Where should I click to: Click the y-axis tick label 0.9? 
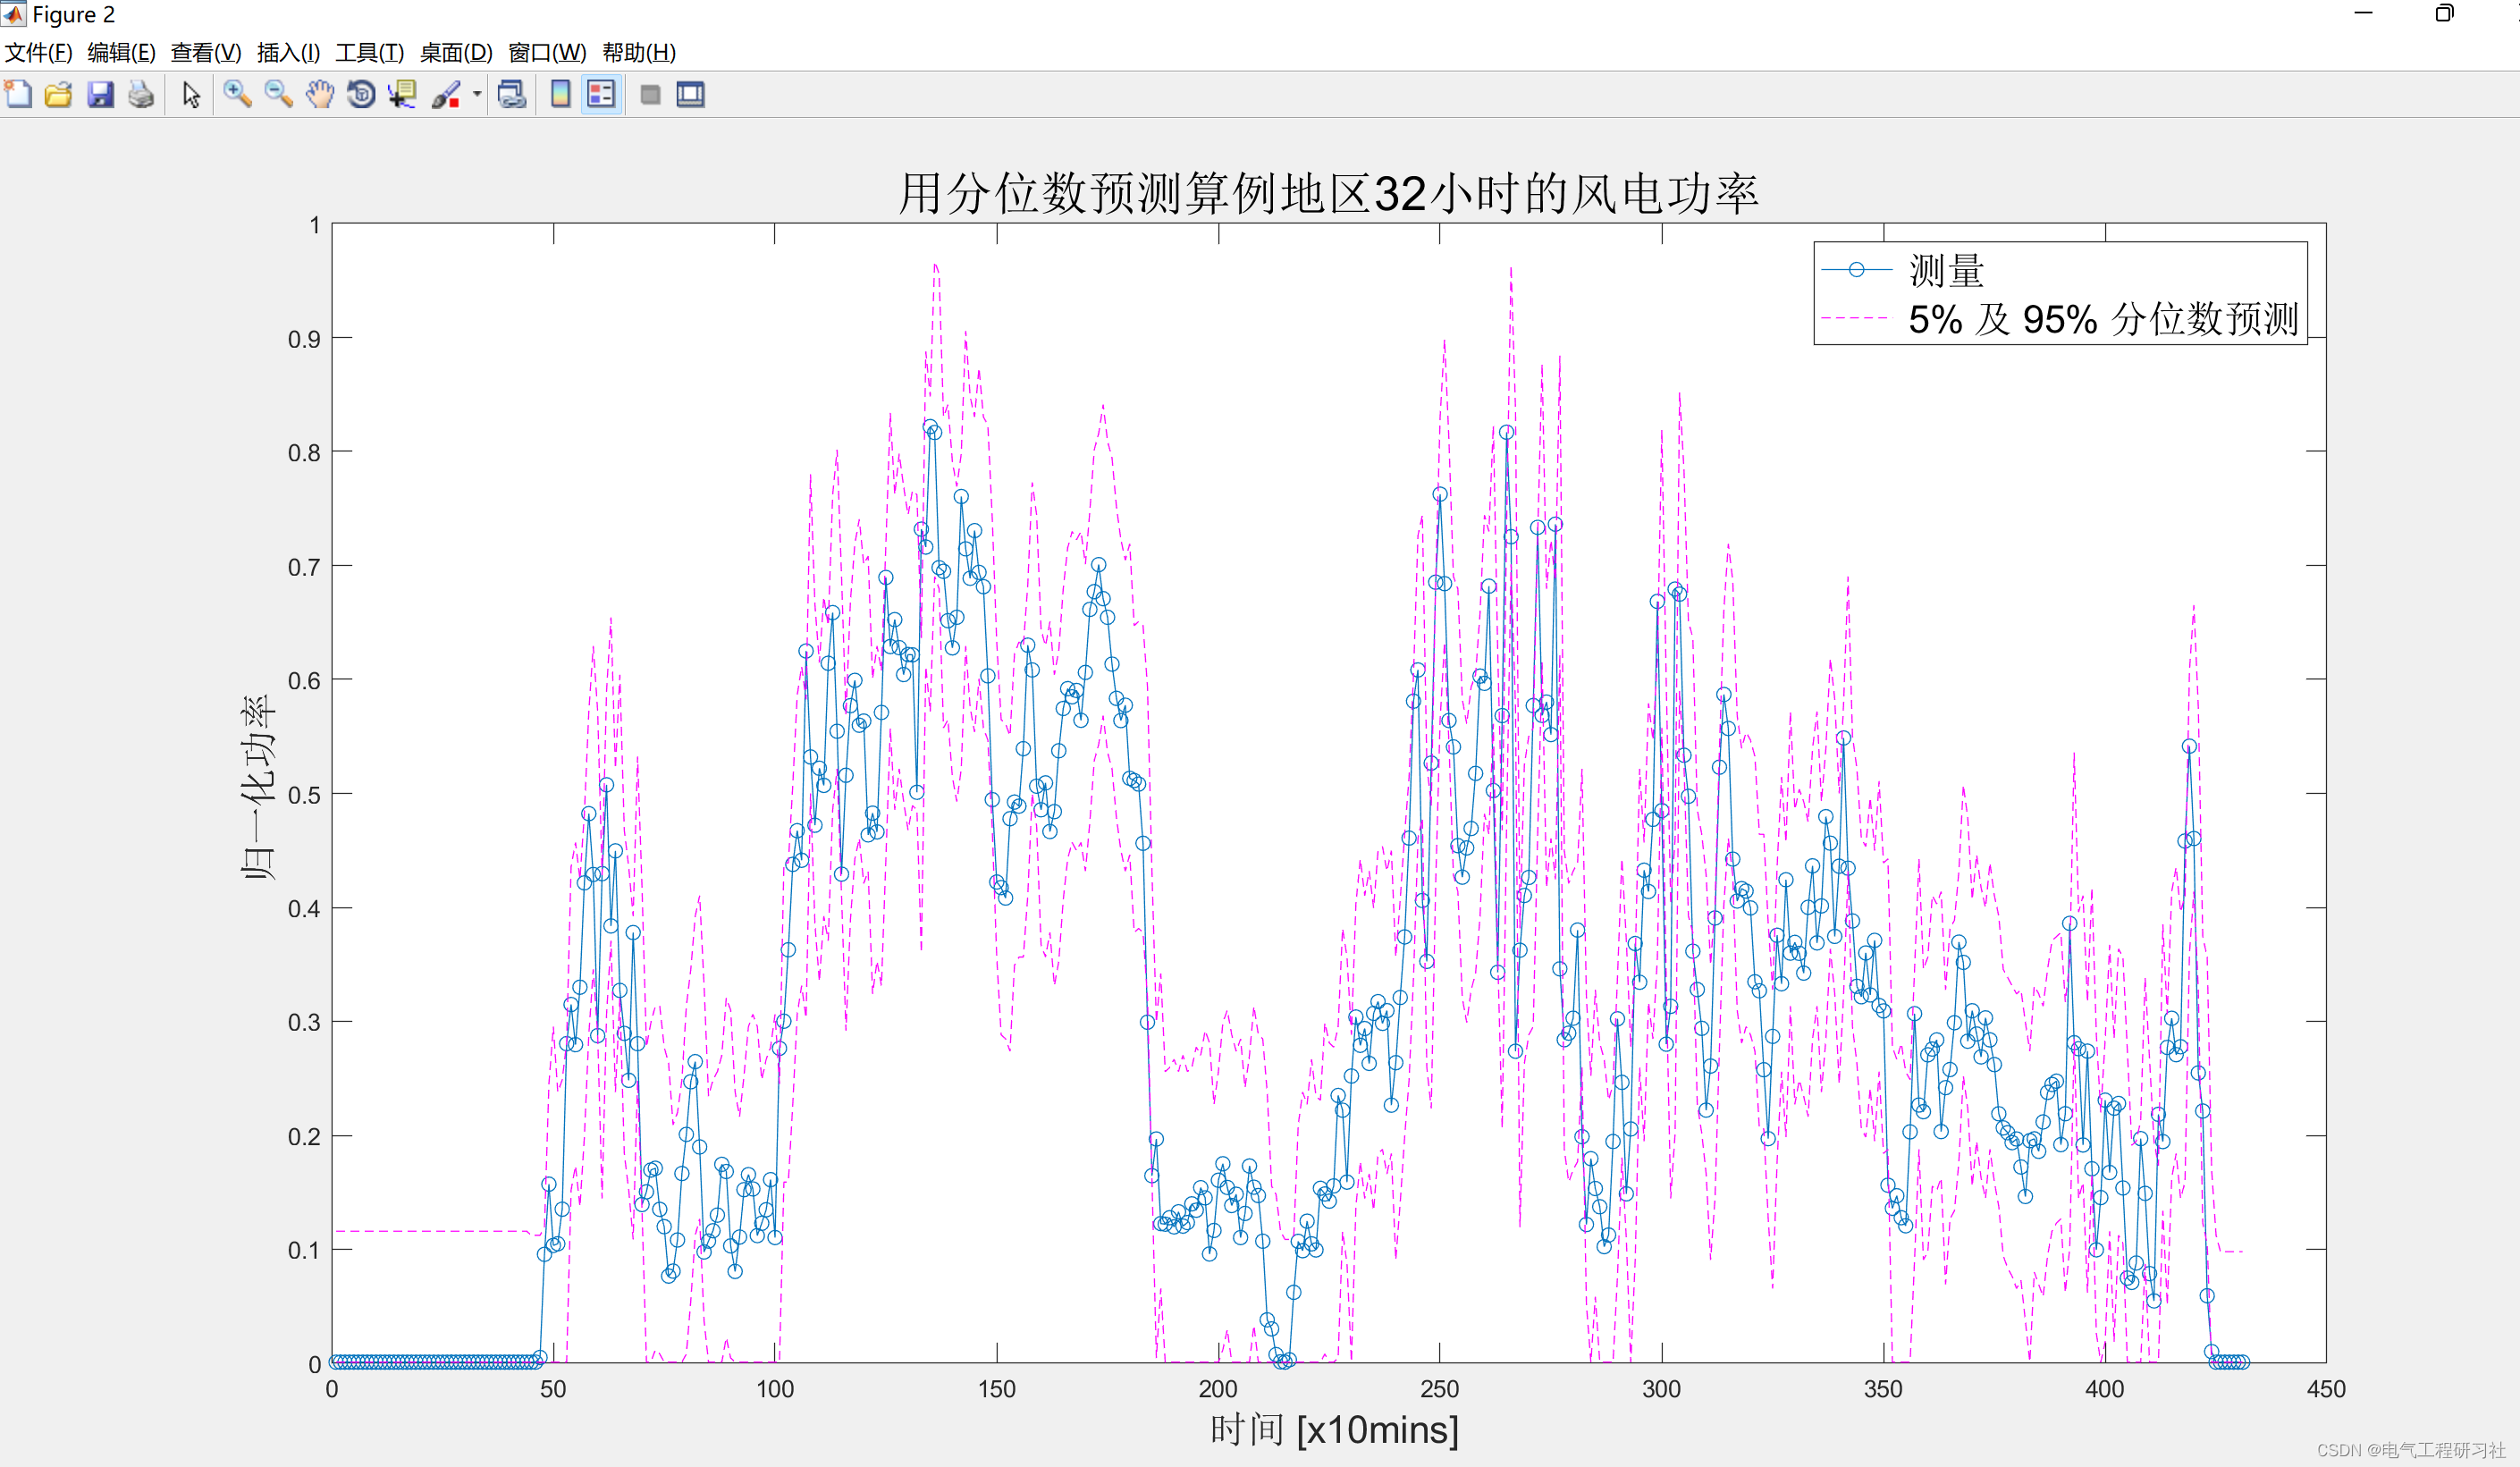[304, 339]
